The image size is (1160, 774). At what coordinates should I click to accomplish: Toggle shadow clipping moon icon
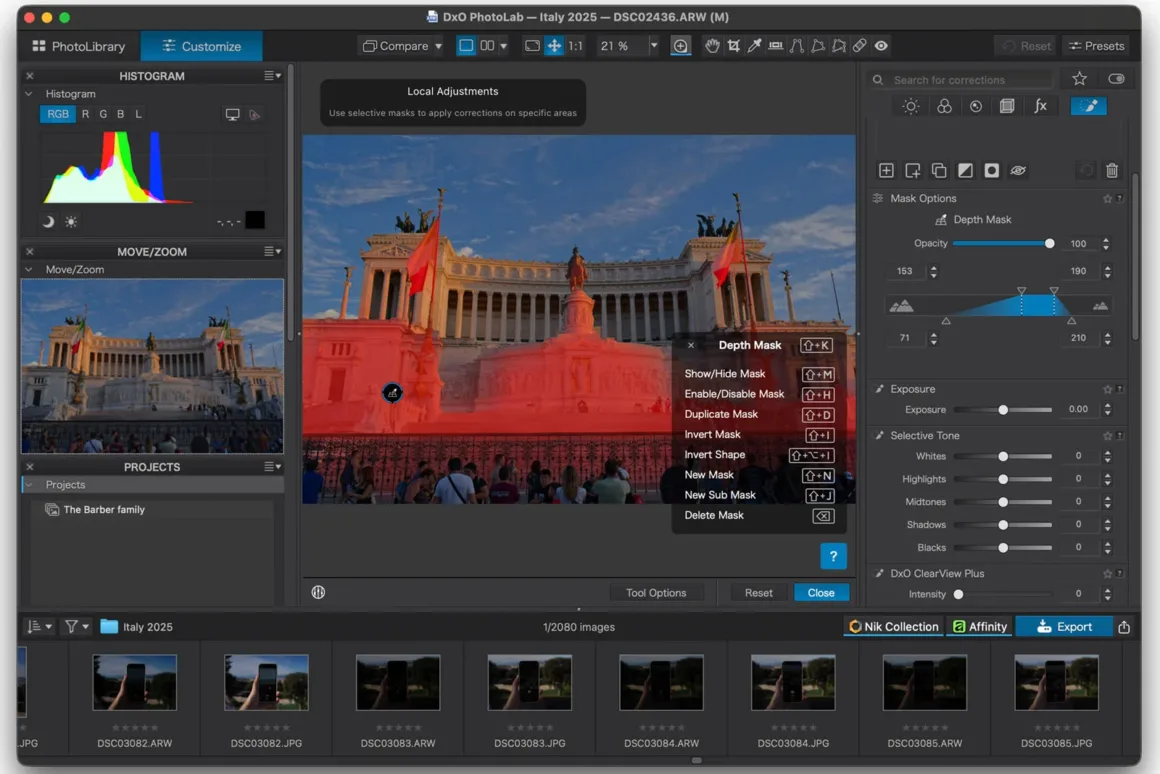(x=48, y=221)
